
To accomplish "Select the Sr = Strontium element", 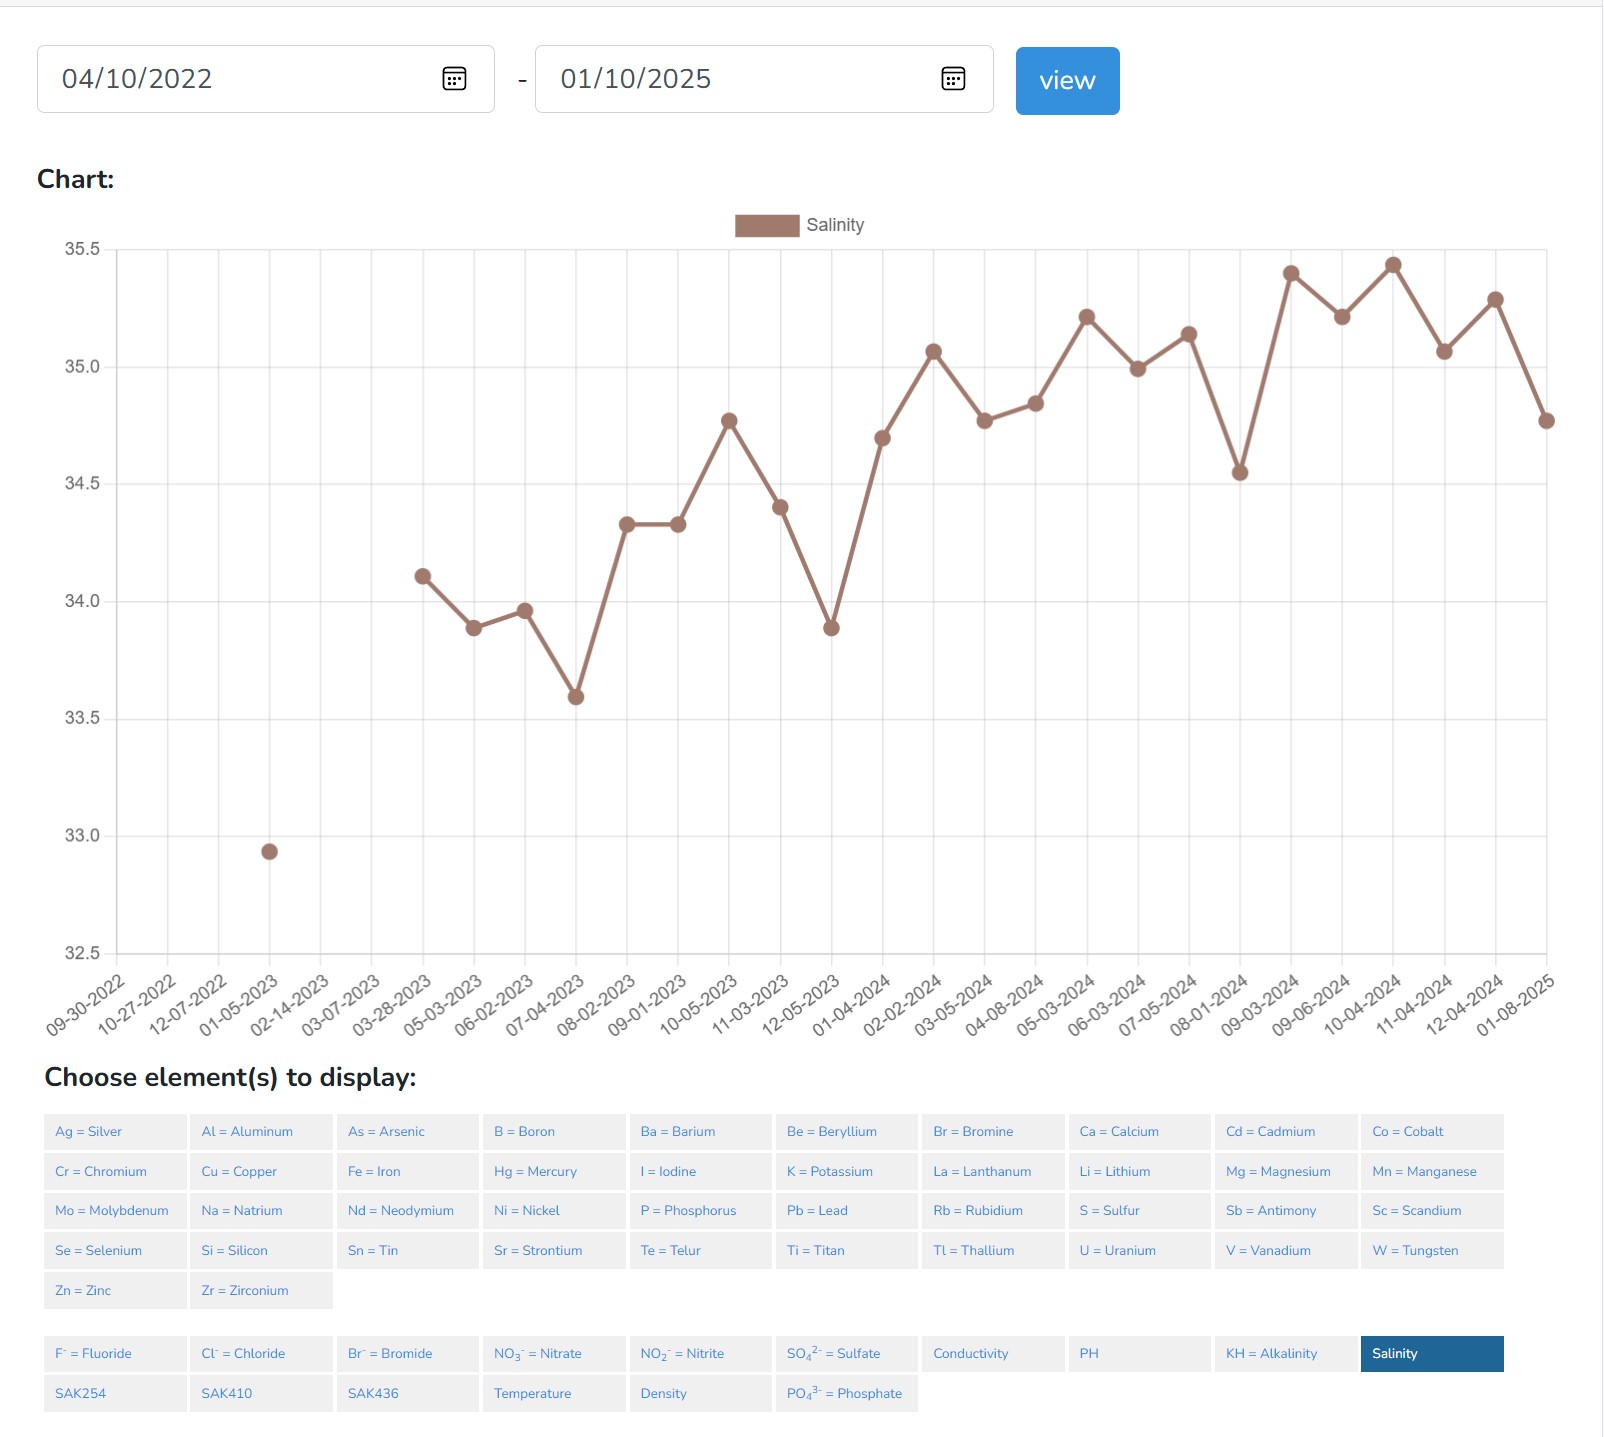I will click(553, 1251).
